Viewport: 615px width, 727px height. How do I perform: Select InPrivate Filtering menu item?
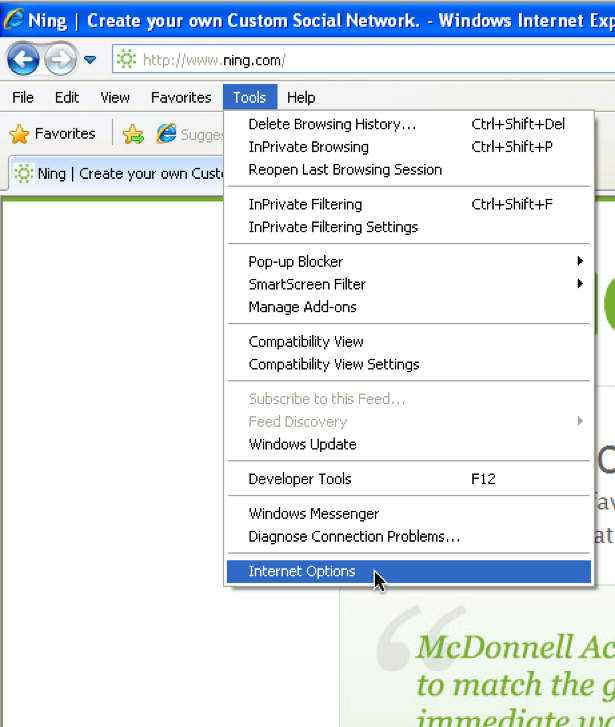tap(409, 204)
